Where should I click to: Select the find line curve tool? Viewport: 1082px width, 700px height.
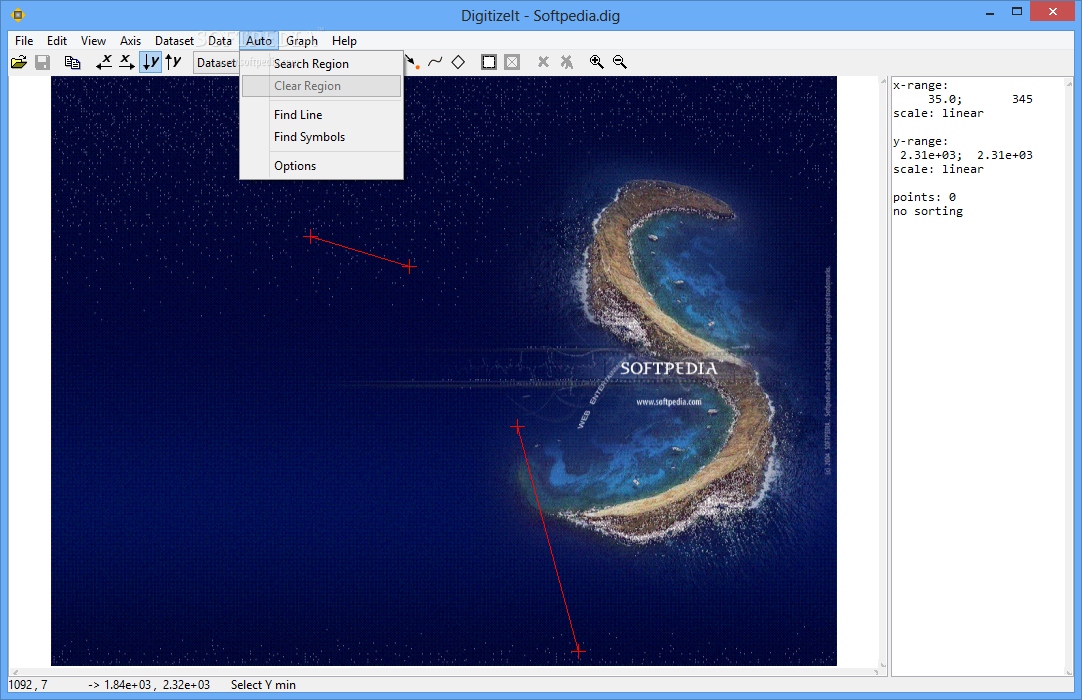pyautogui.click(x=435, y=62)
